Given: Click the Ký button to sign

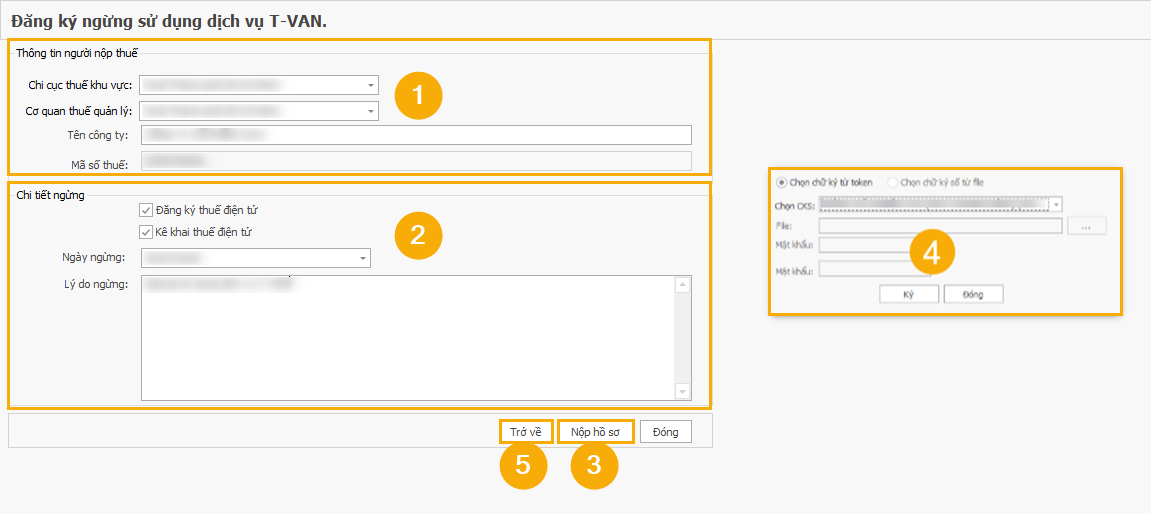Looking at the screenshot, I should (x=909, y=294).
